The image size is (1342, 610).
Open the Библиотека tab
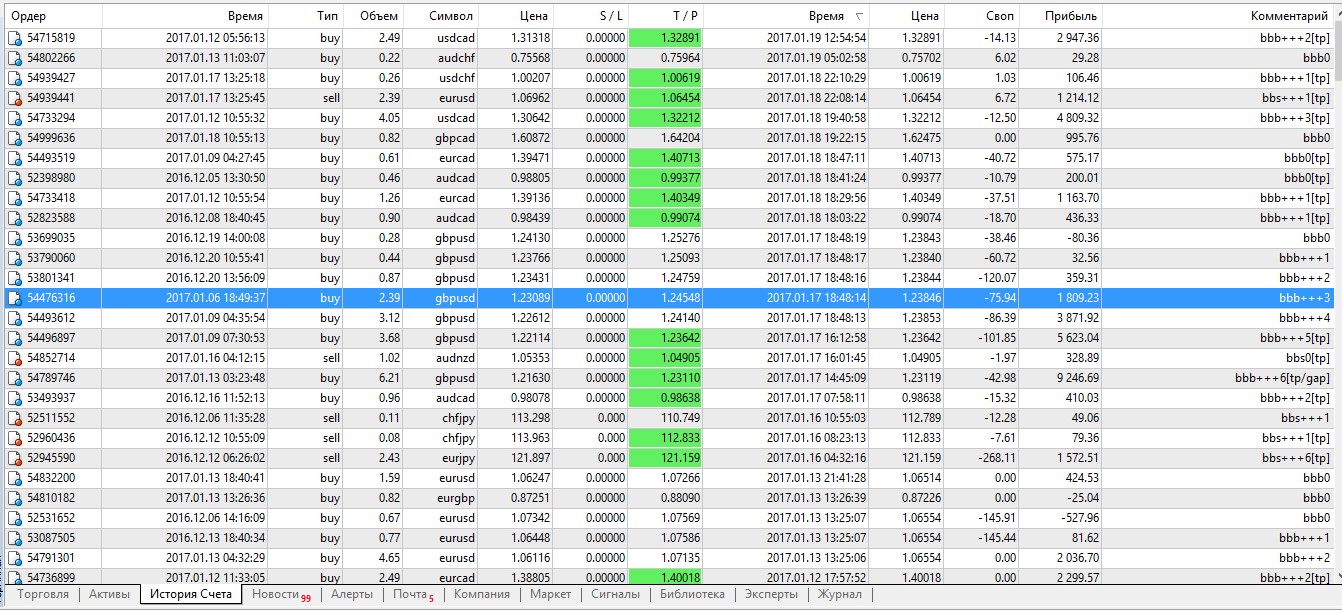pos(692,594)
